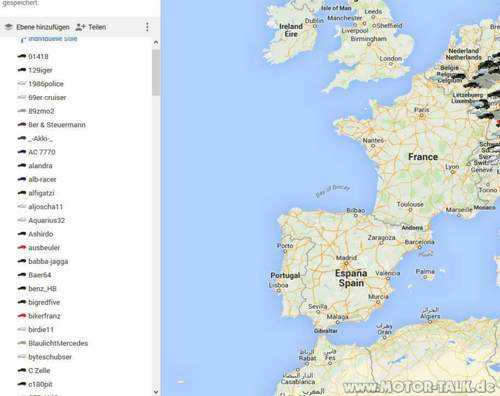Click the Paris city marker on map

point(422,116)
